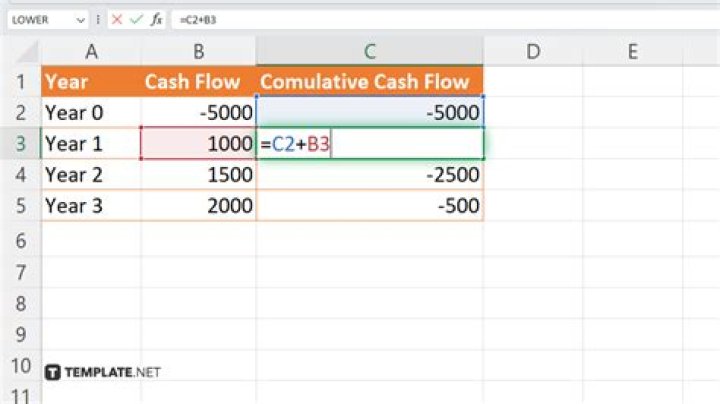Cancel the formula entry with the X icon
Viewport: 720px width, 404px height.
tap(118, 20)
